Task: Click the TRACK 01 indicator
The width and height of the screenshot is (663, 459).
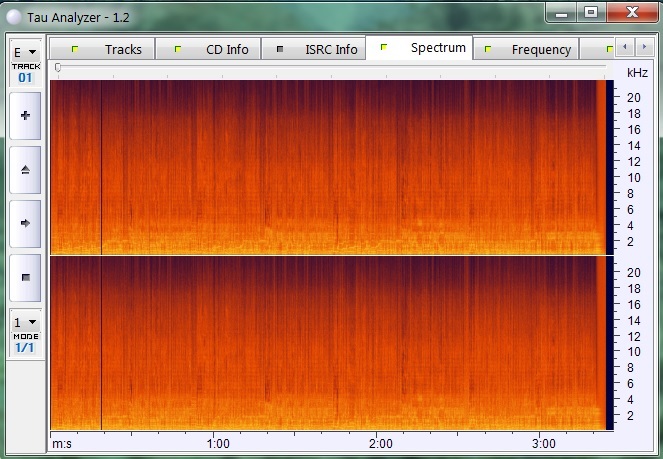Action: coord(25,72)
